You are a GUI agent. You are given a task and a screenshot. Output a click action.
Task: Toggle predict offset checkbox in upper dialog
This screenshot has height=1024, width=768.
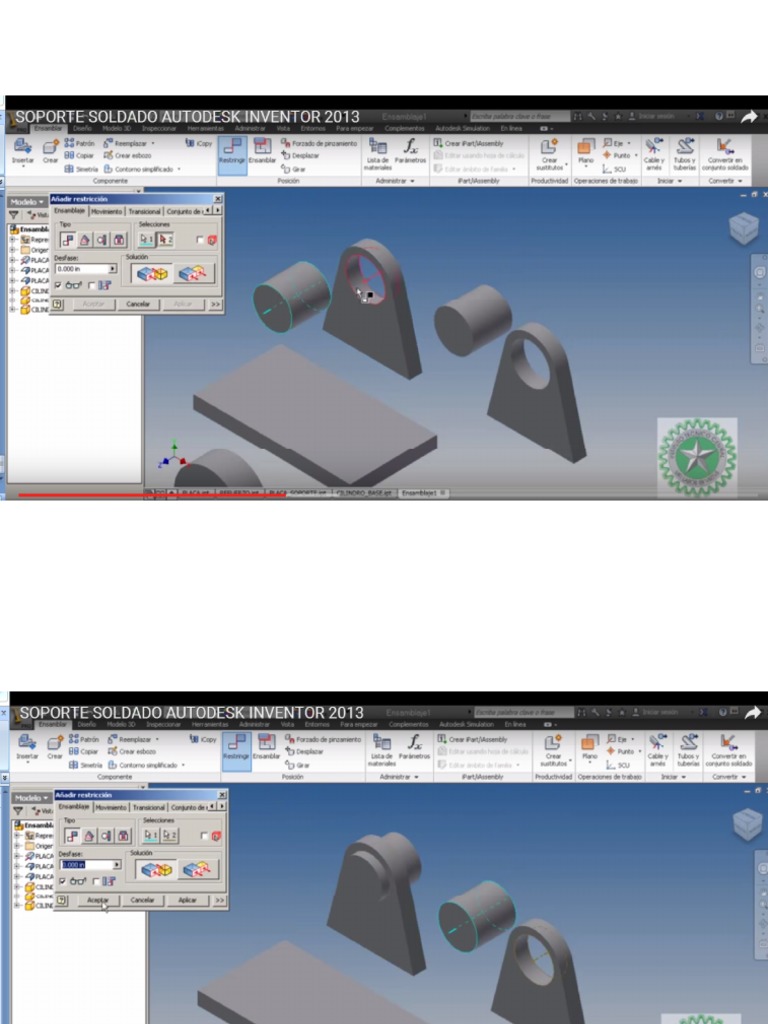[x=91, y=285]
